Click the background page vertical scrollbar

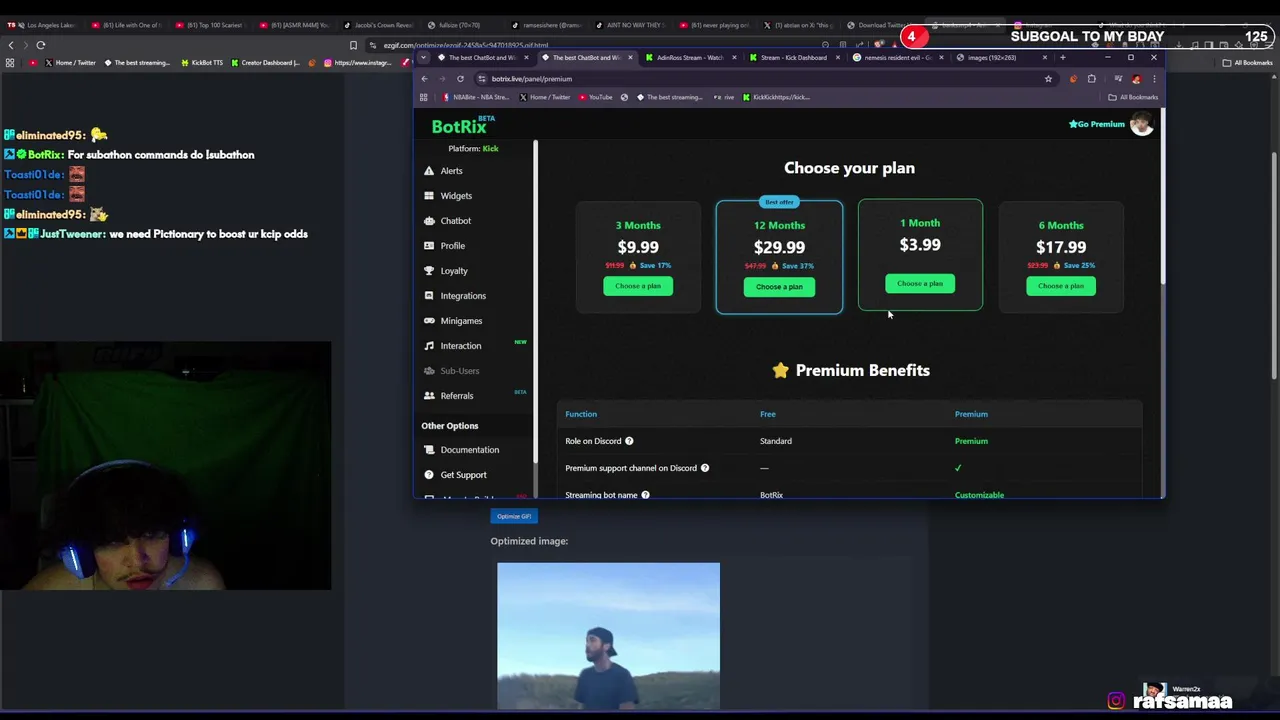point(1274,264)
